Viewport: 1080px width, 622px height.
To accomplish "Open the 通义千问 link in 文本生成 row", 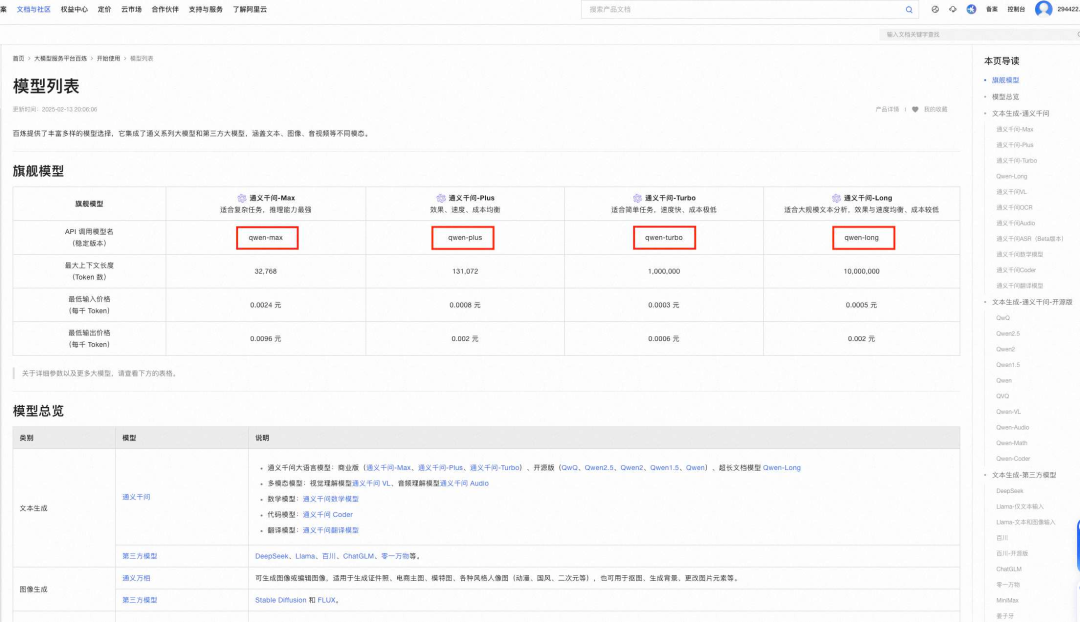I will [x=136, y=497].
